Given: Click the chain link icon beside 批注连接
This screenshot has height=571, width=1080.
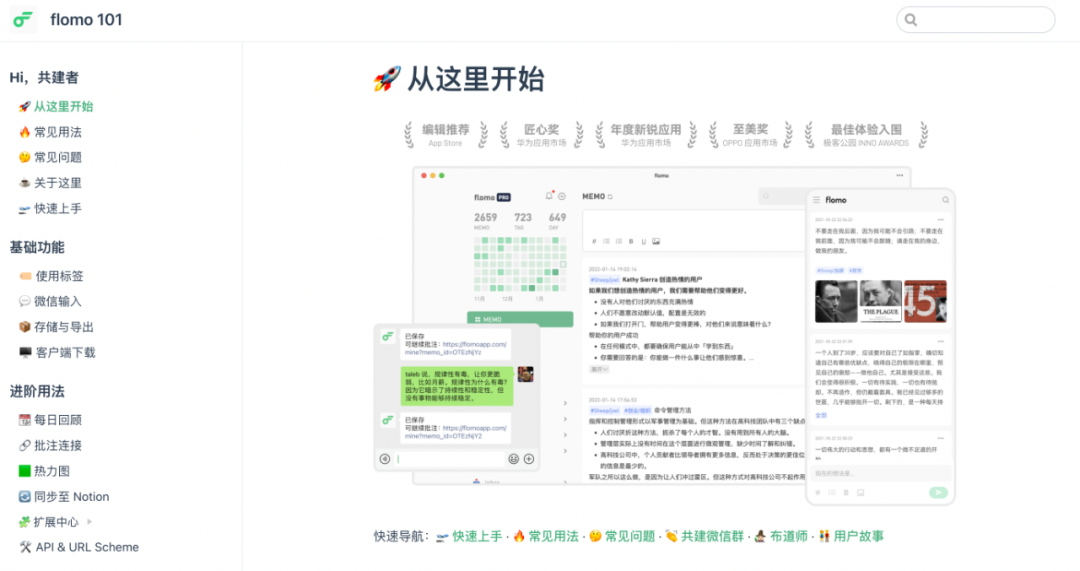Looking at the screenshot, I should (x=25, y=446).
